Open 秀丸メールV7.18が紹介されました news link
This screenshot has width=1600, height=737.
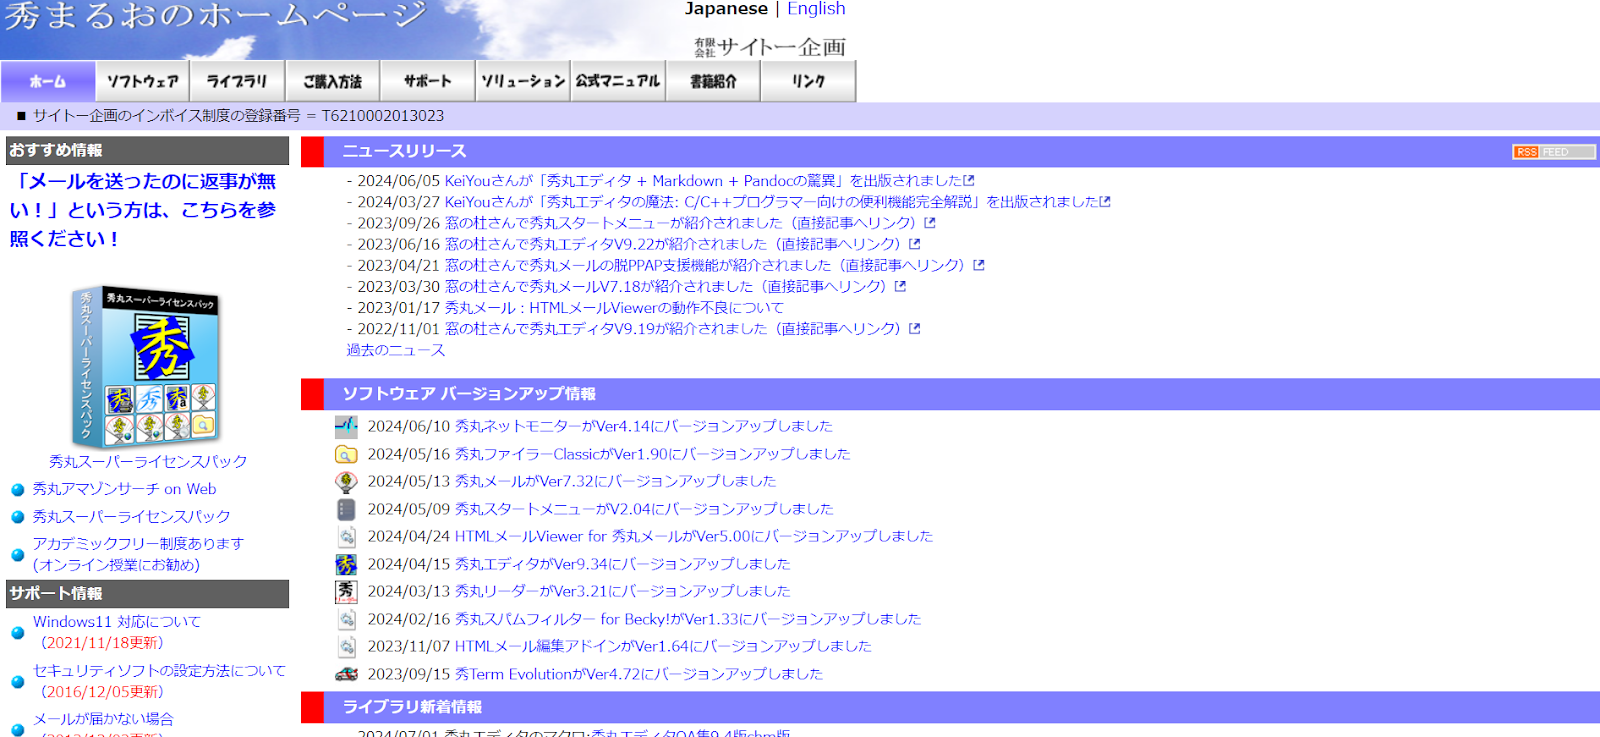coord(666,286)
